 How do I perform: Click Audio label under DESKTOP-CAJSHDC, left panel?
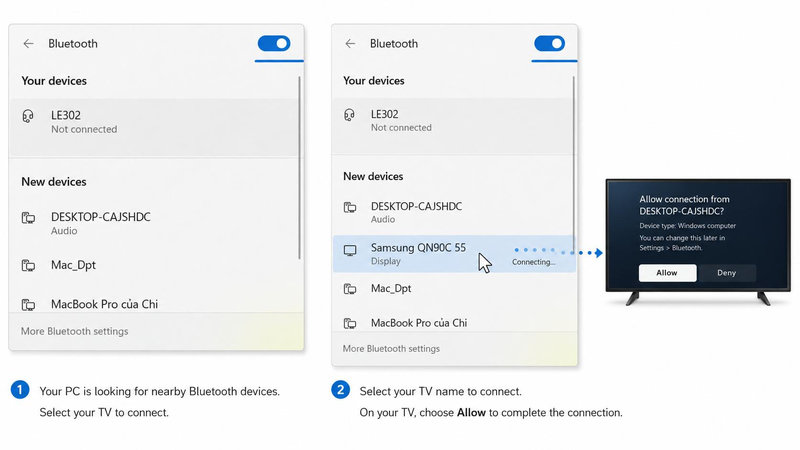[64, 231]
